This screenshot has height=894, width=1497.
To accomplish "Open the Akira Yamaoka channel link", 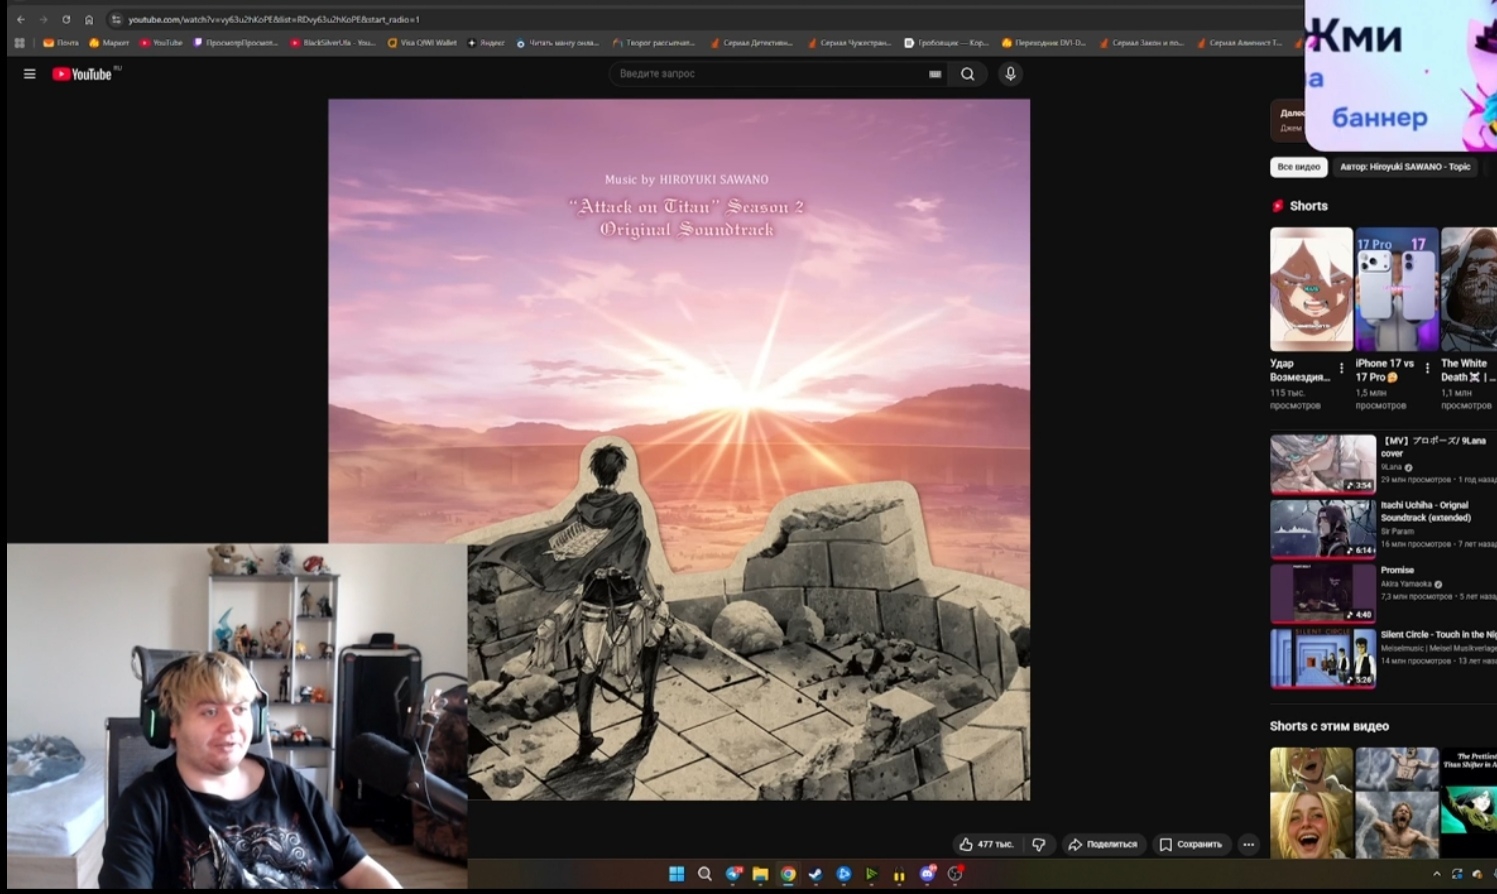I will click(x=1407, y=584).
